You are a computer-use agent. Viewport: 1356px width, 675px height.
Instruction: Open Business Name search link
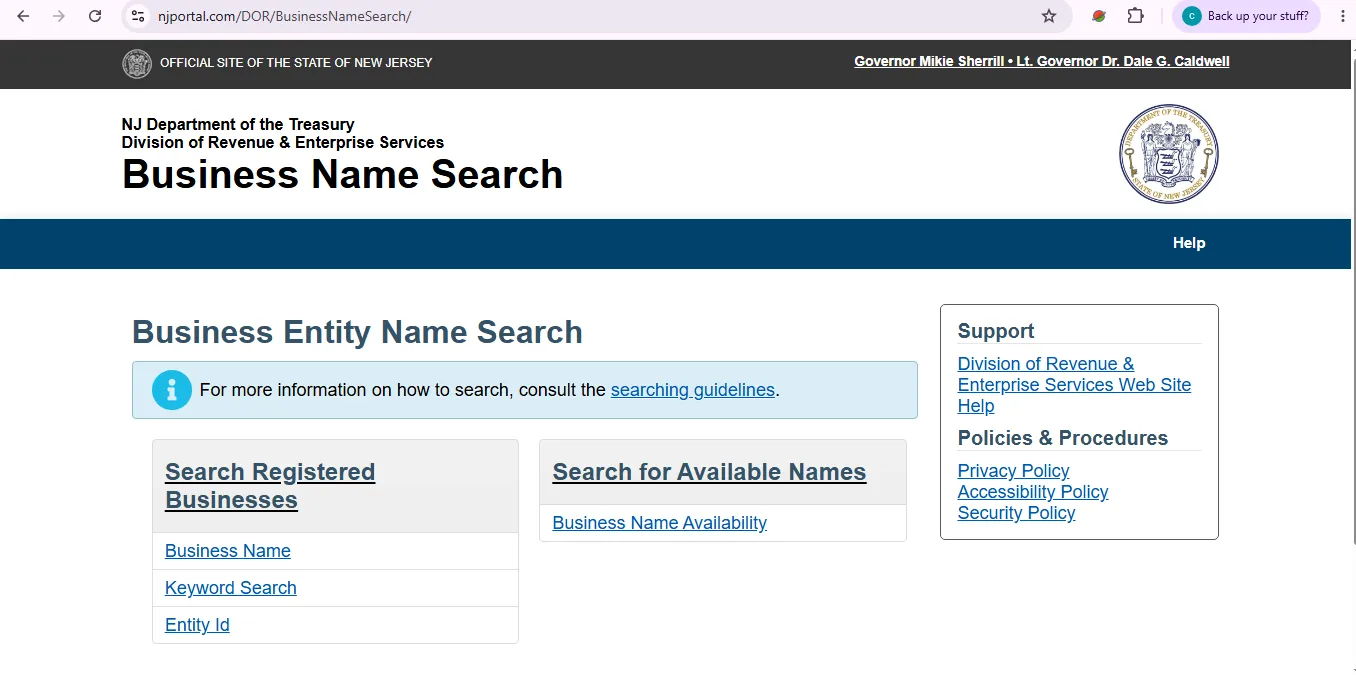(228, 551)
